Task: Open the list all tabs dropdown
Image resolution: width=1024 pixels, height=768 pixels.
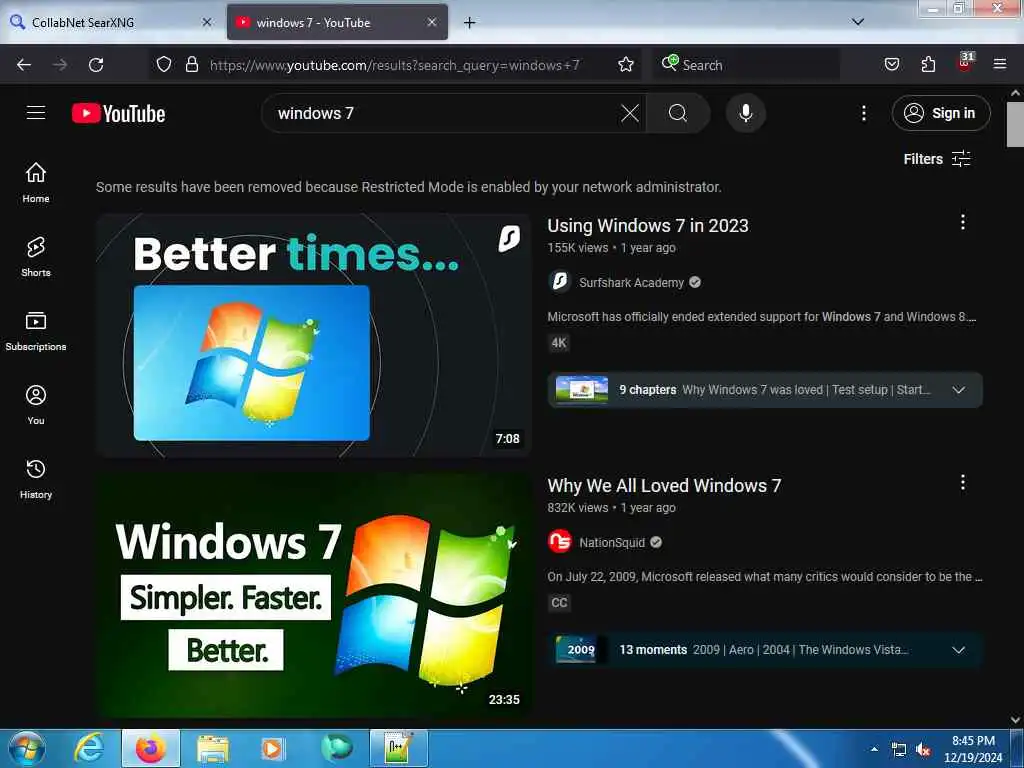Action: click(858, 22)
